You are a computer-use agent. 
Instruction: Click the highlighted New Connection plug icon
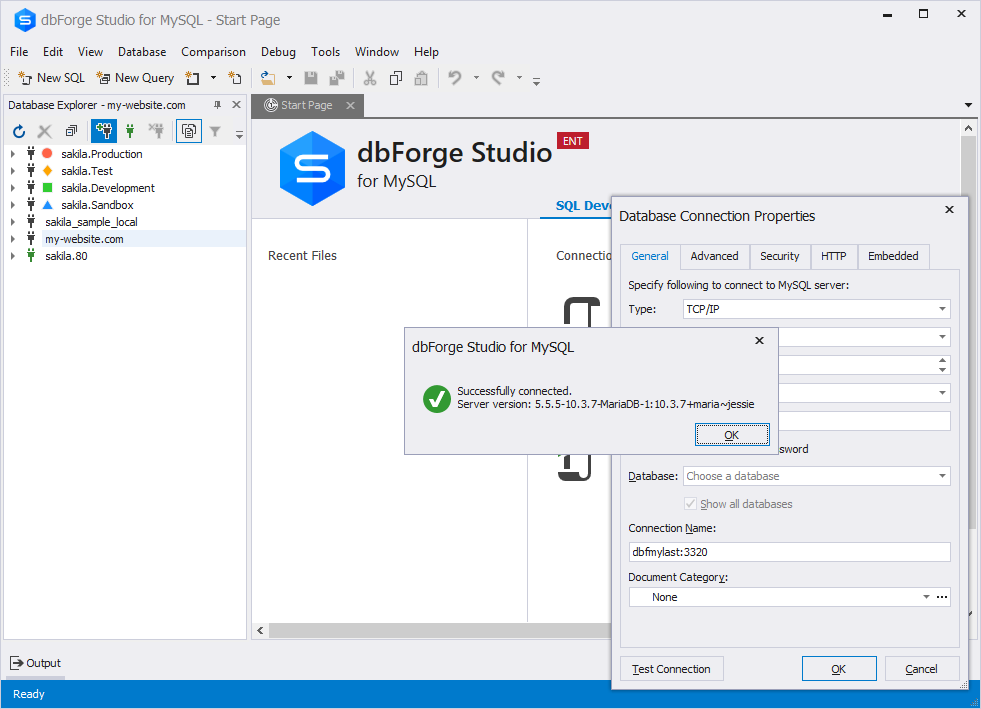pos(104,131)
